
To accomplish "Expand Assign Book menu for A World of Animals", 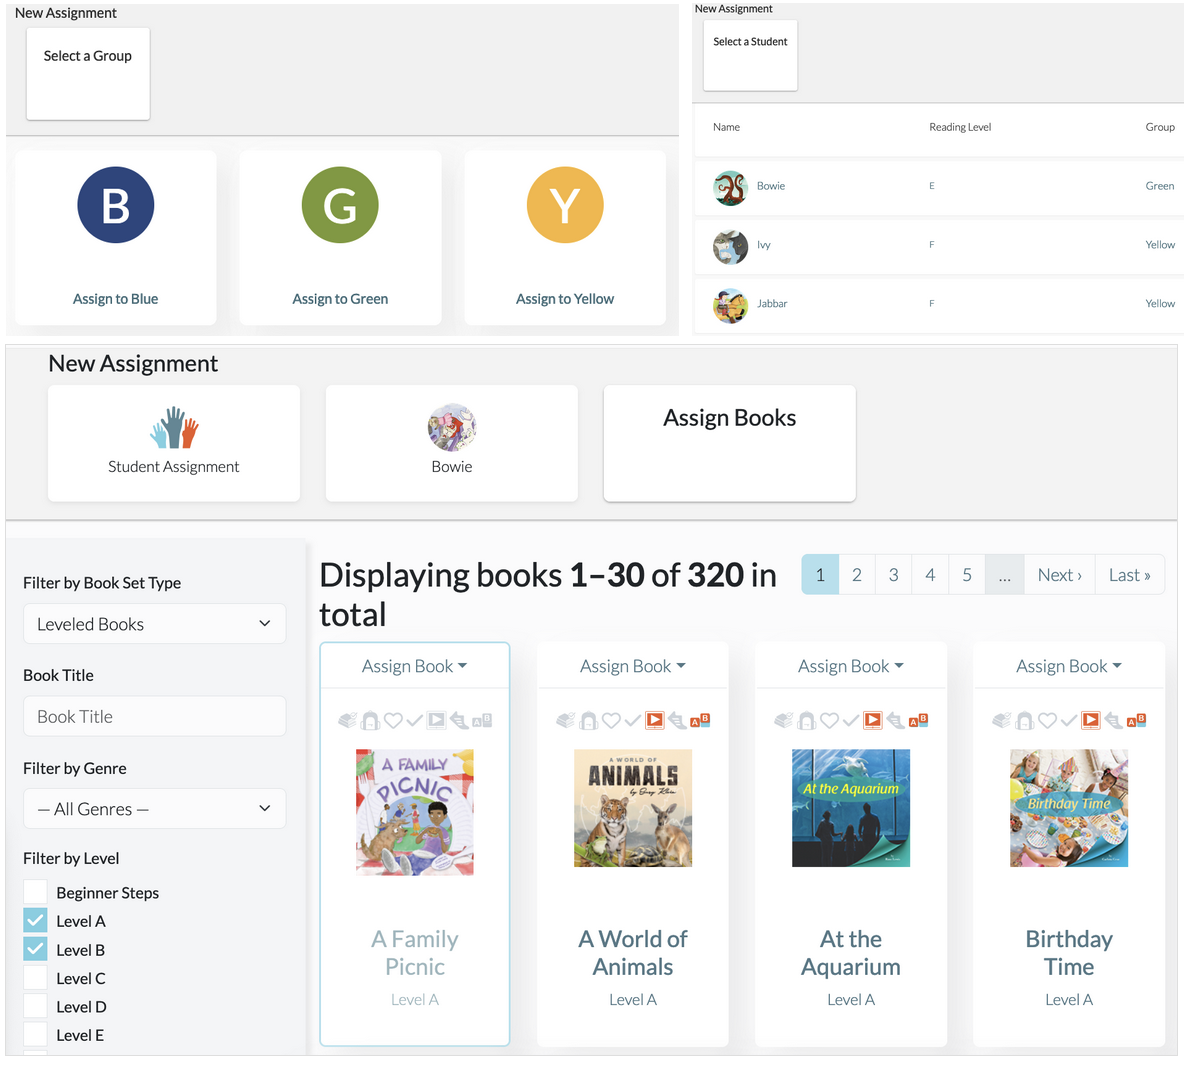I will click(x=633, y=666).
